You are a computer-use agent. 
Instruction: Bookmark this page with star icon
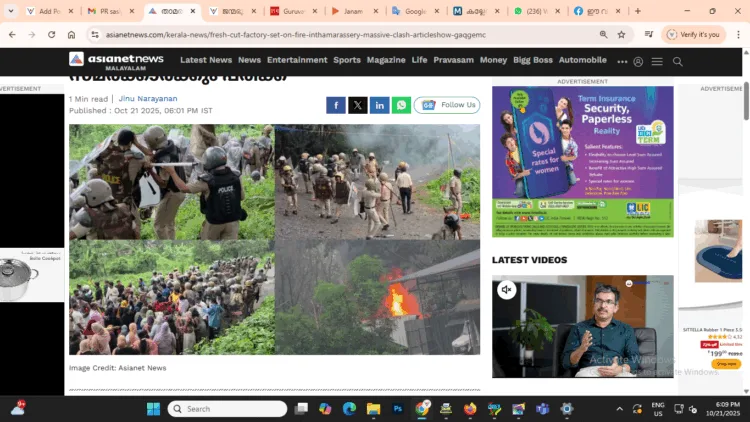[x=621, y=34]
